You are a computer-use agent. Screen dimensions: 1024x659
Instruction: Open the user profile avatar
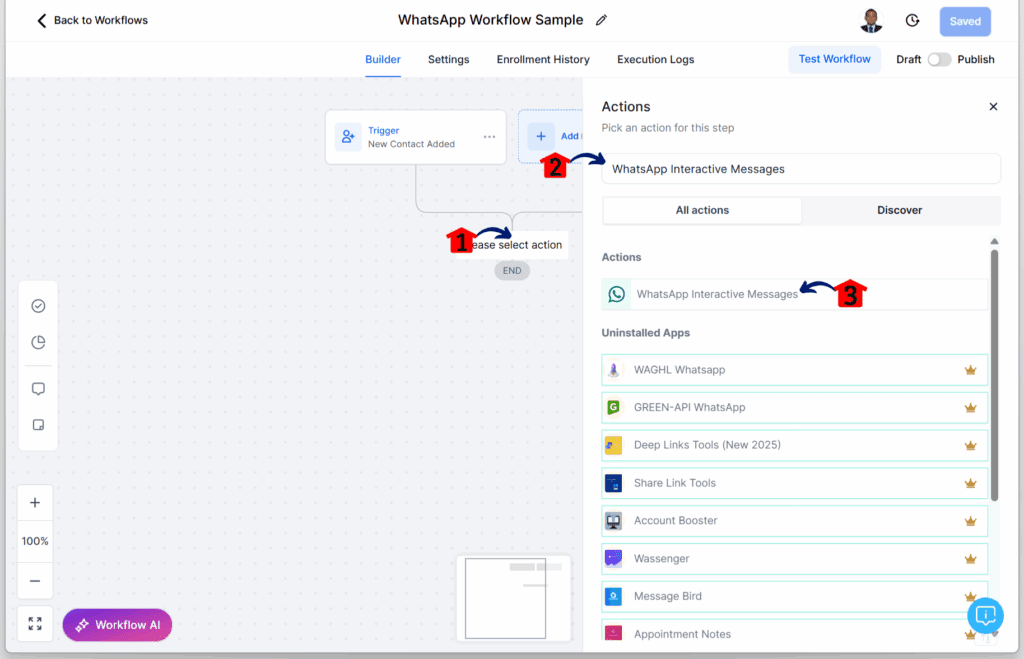871,20
